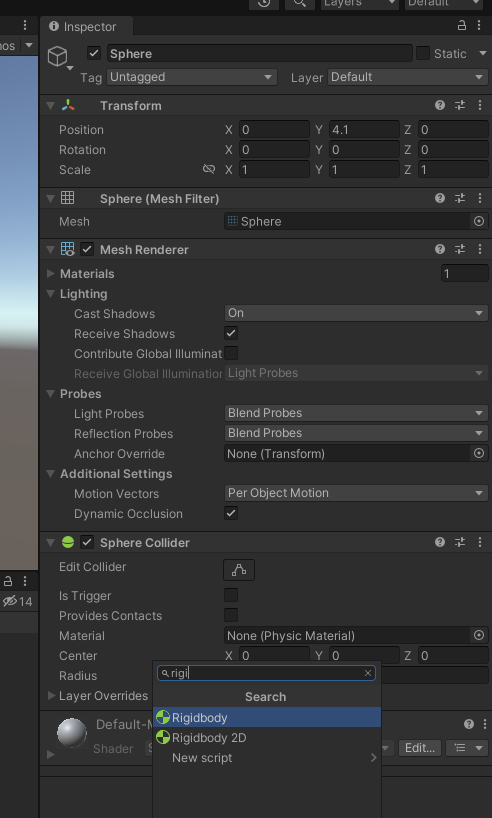Open the New script submenu

[267, 757]
